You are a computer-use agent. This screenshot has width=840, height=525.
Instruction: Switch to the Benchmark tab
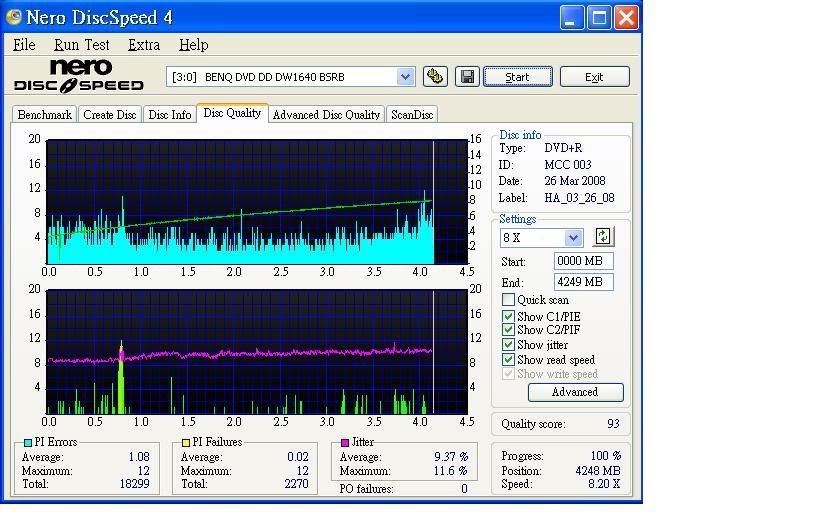[44, 115]
